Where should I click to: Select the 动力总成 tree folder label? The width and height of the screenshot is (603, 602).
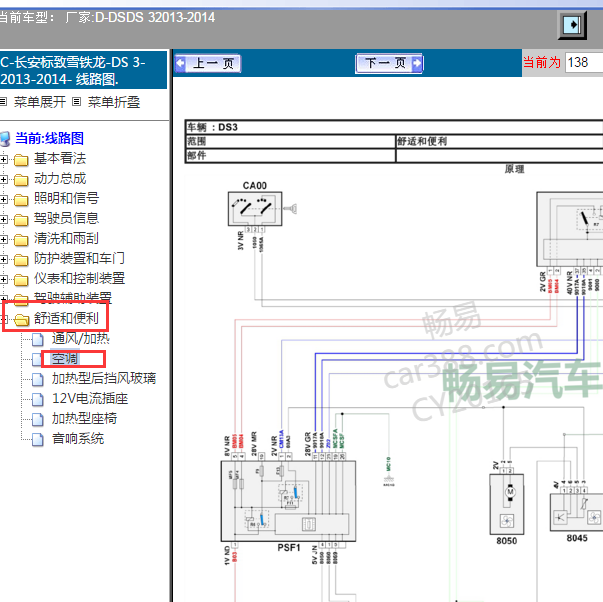tap(60, 178)
